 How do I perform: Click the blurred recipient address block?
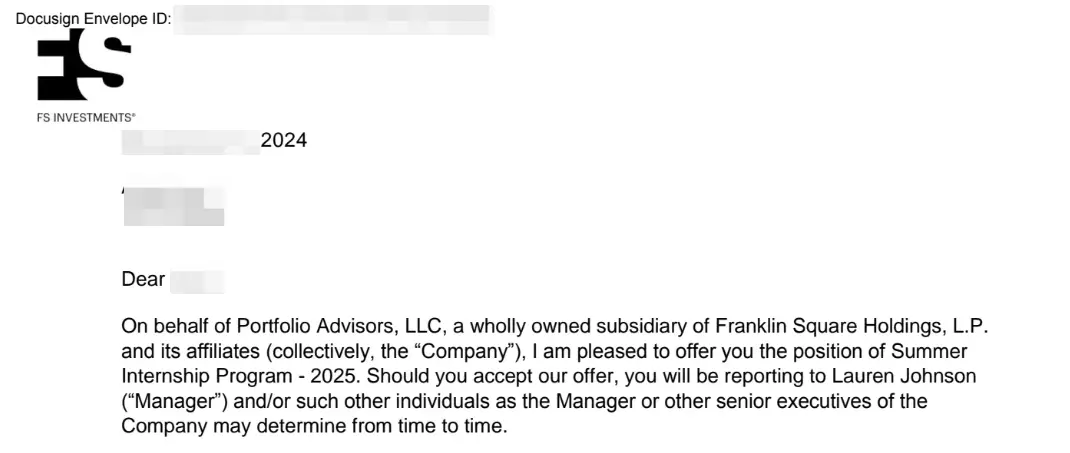173,205
